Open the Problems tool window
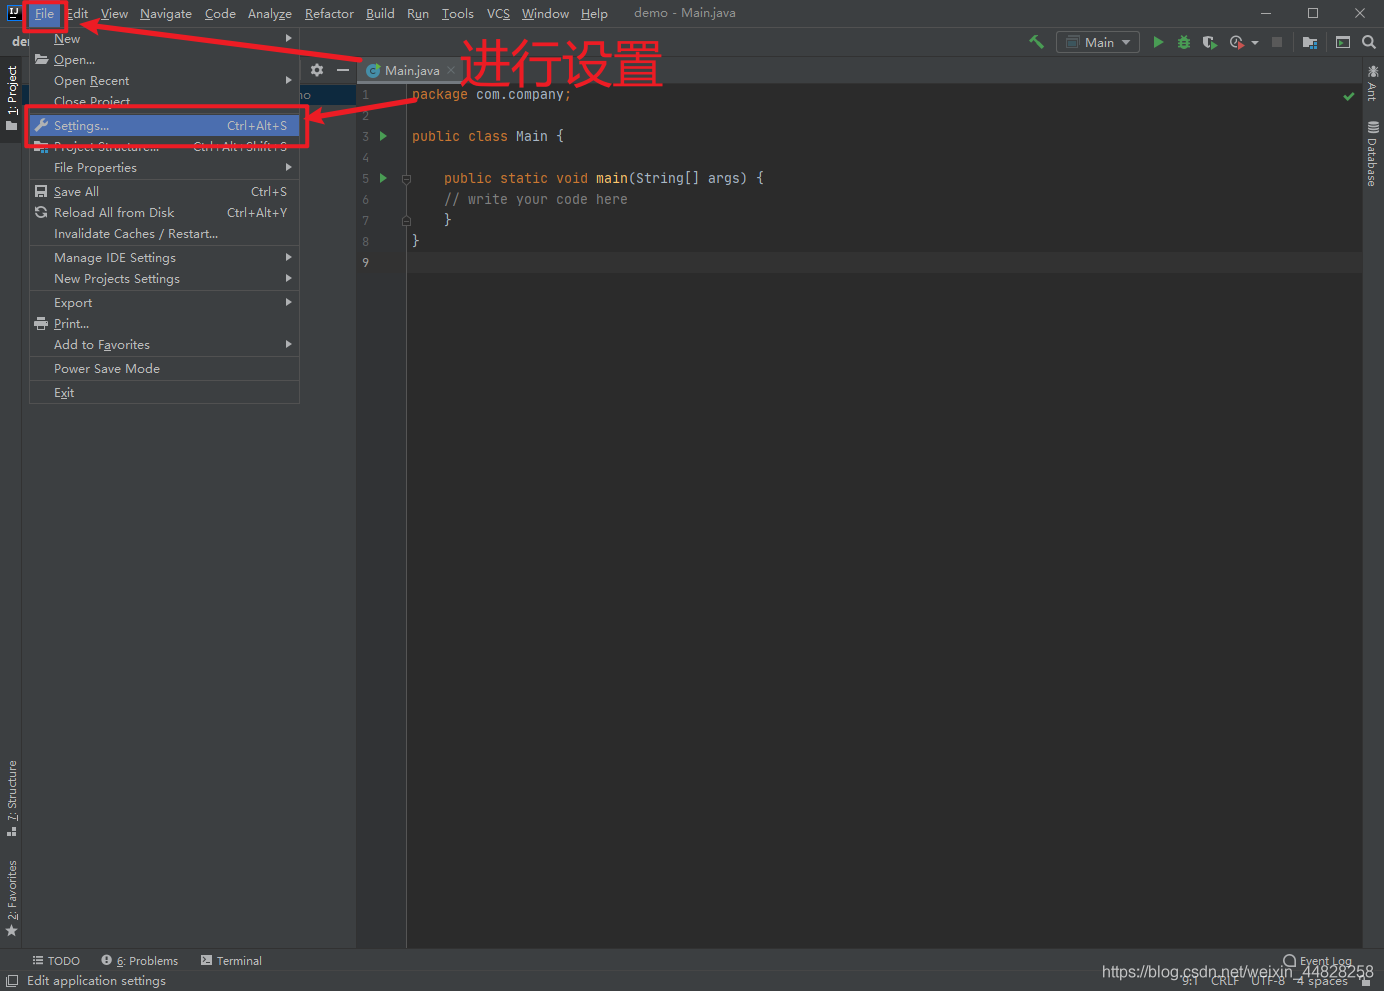 click(x=140, y=960)
